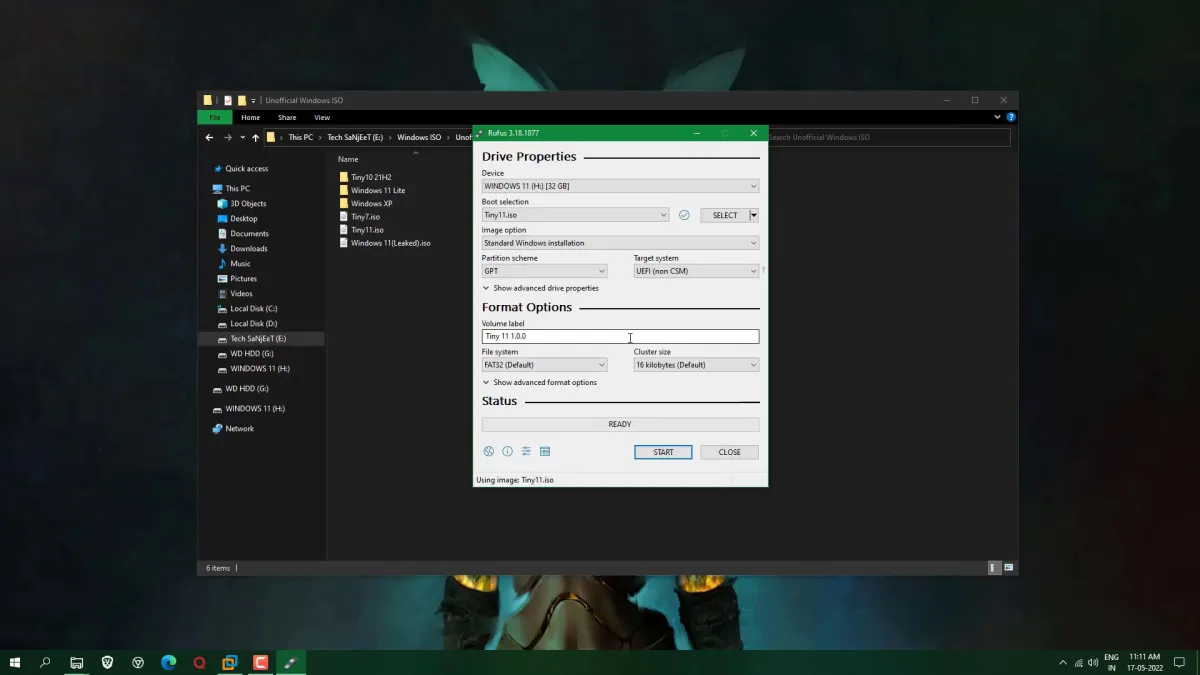Image resolution: width=1200 pixels, height=675 pixels.
Task: Sort files by the Name column
Action: (x=348, y=159)
